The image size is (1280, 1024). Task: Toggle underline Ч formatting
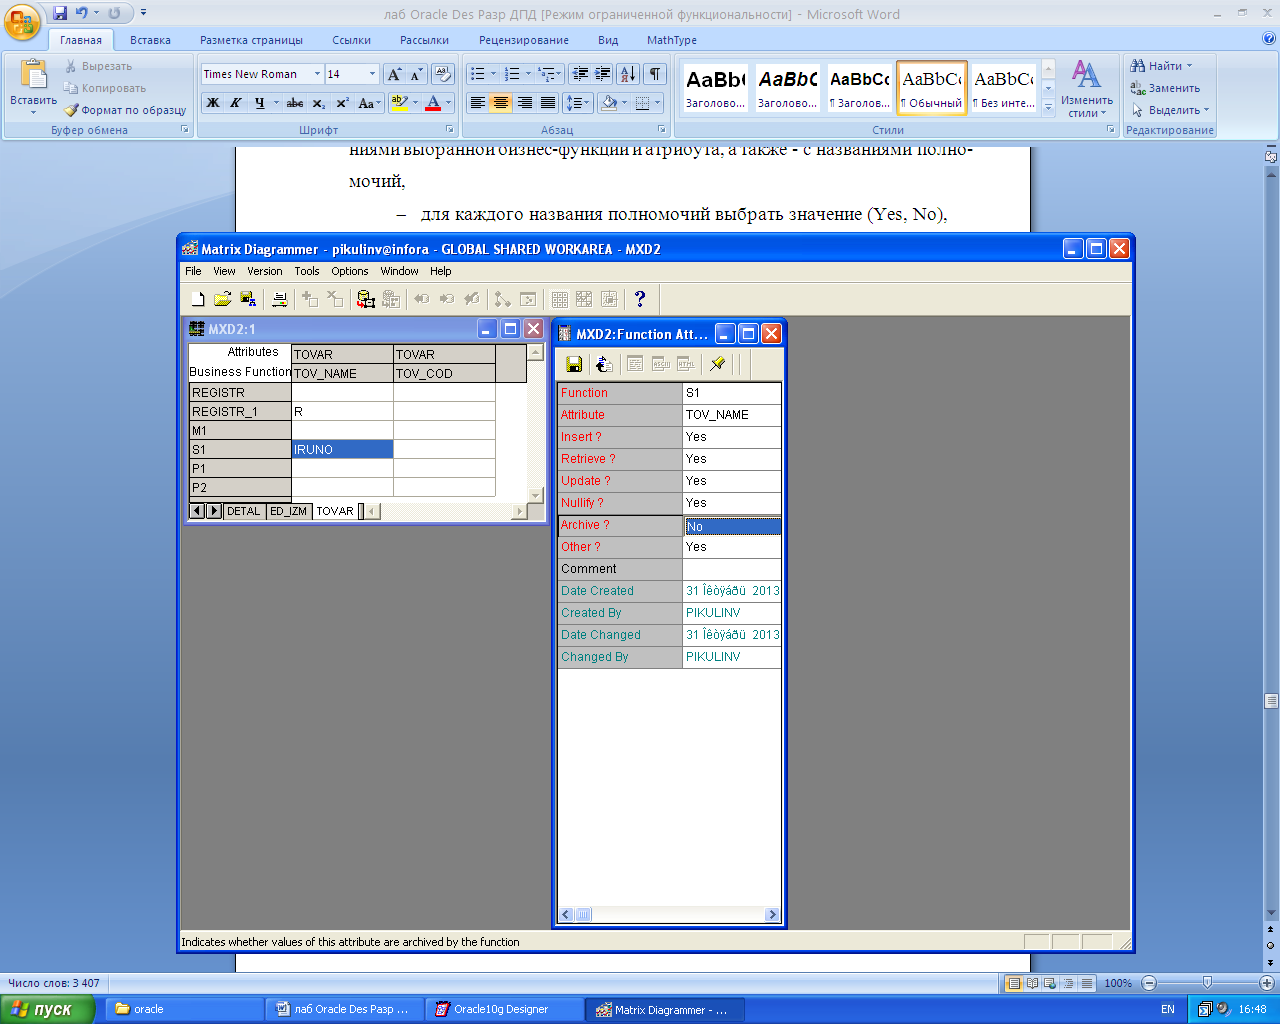pyautogui.click(x=259, y=103)
